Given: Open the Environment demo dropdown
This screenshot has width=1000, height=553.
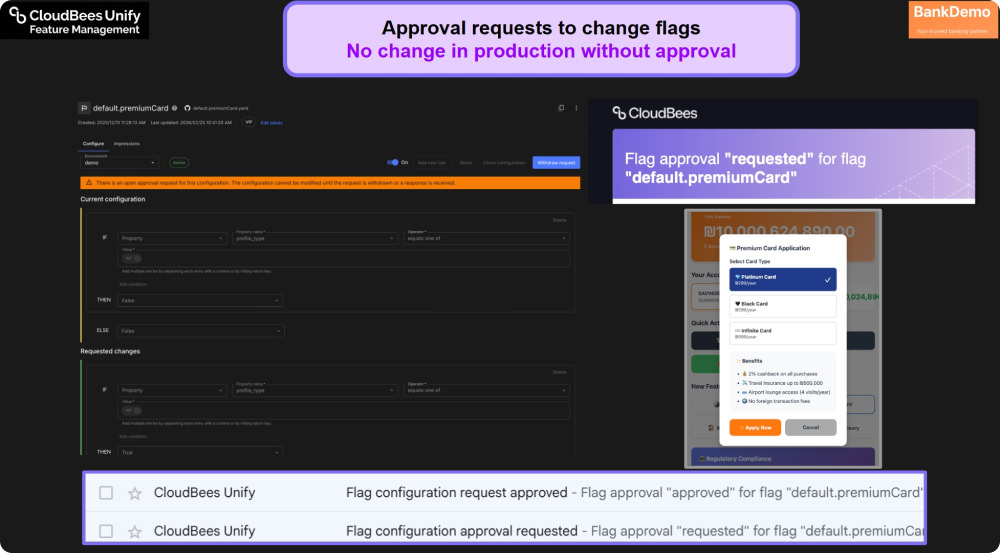Looking at the screenshot, I should [x=120, y=163].
